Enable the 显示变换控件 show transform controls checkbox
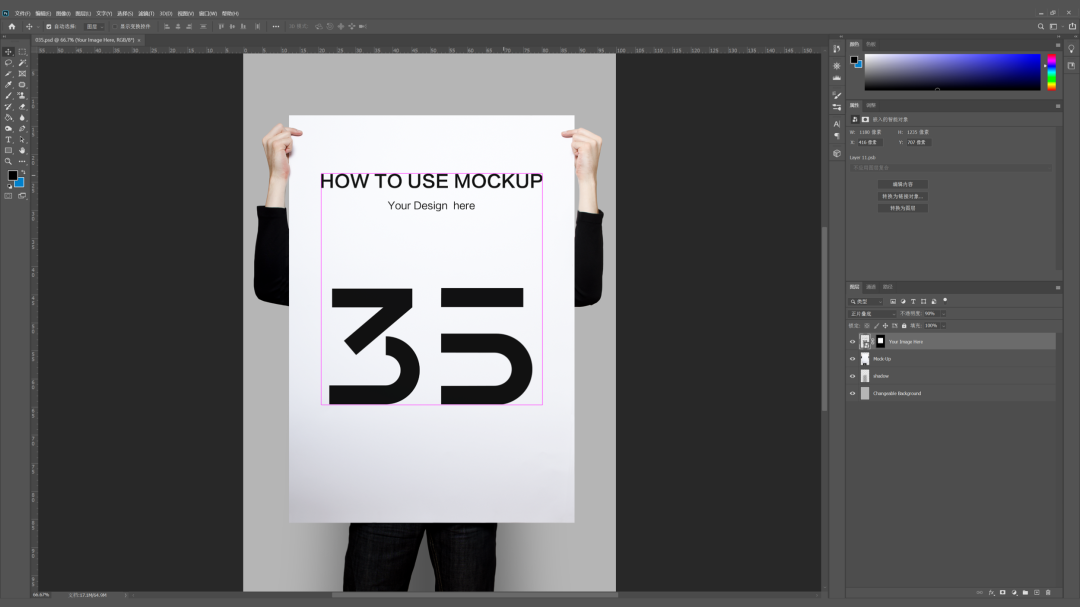 coord(114,26)
